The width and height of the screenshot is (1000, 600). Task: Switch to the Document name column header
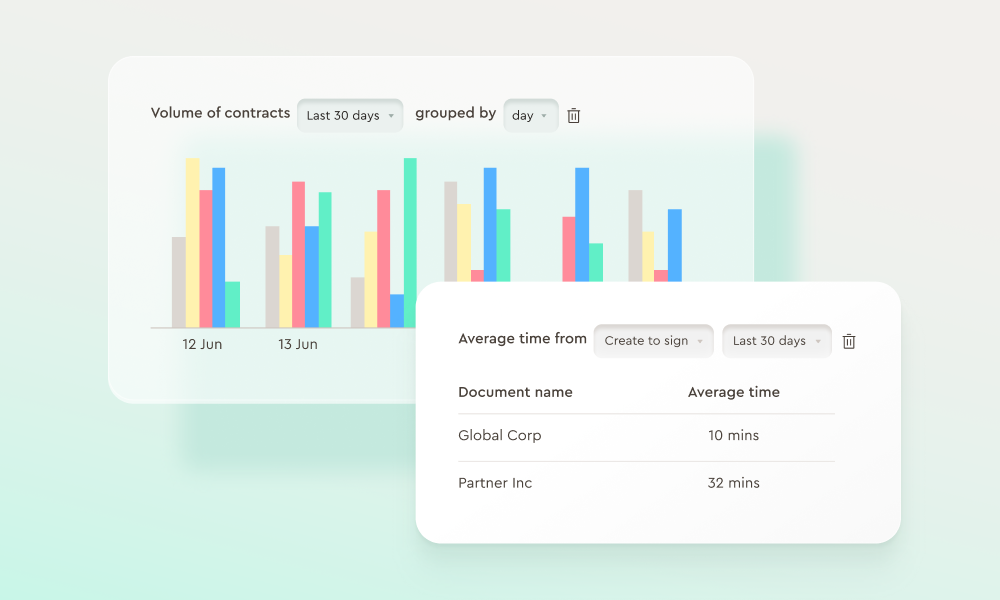click(516, 392)
